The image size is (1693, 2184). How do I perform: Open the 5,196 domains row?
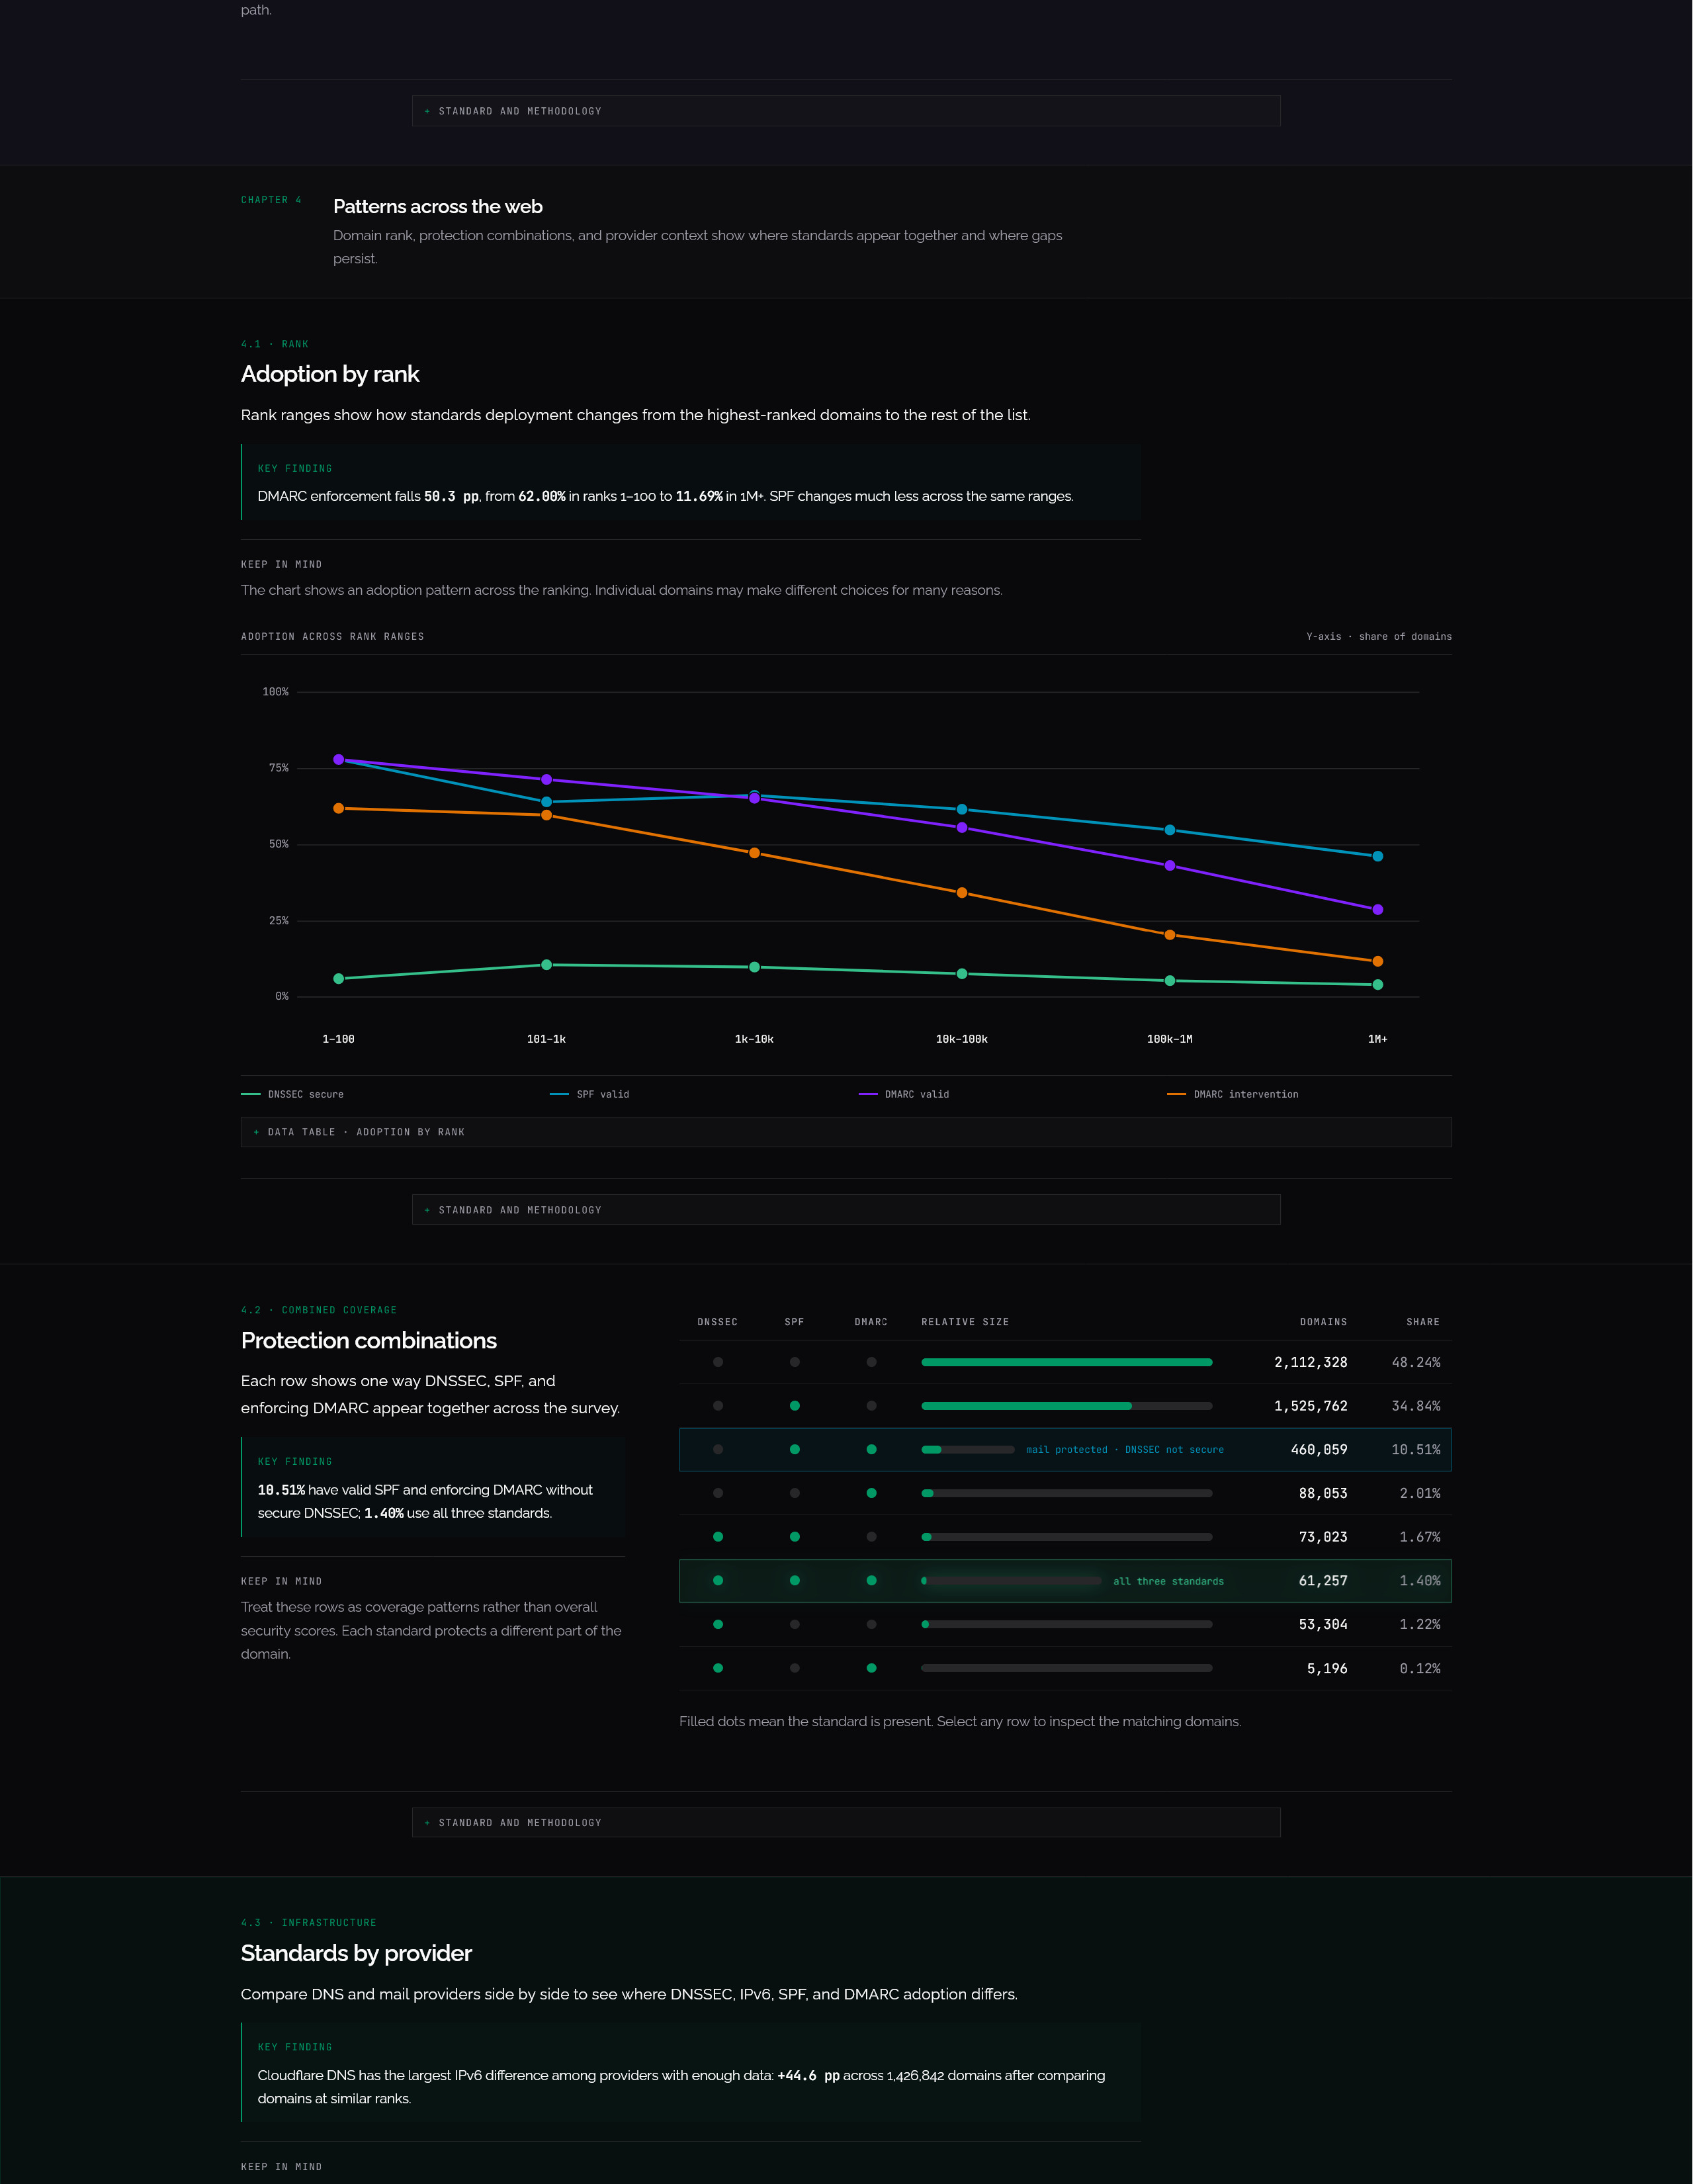[1065, 1669]
